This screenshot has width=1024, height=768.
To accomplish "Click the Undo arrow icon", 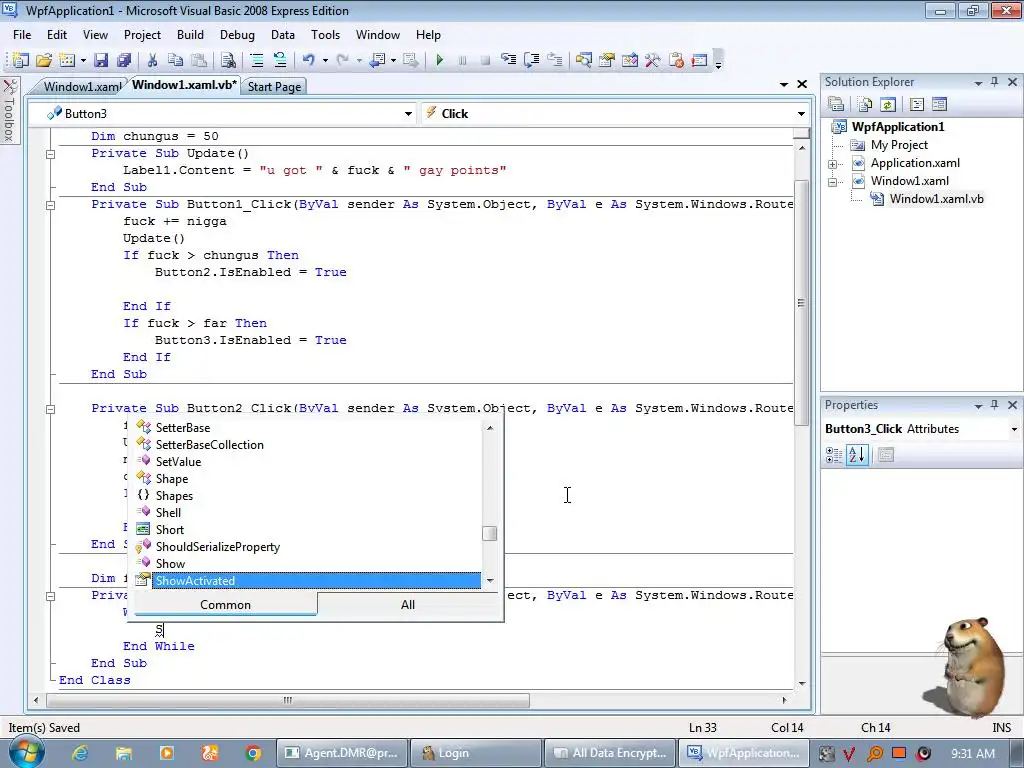I will [x=308, y=60].
